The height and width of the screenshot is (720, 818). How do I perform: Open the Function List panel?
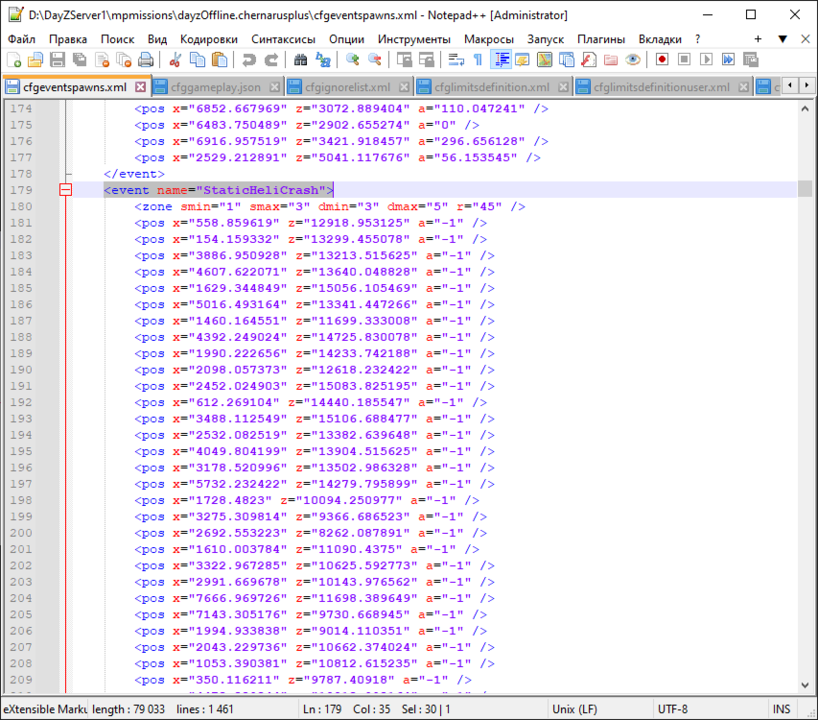coord(588,60)
